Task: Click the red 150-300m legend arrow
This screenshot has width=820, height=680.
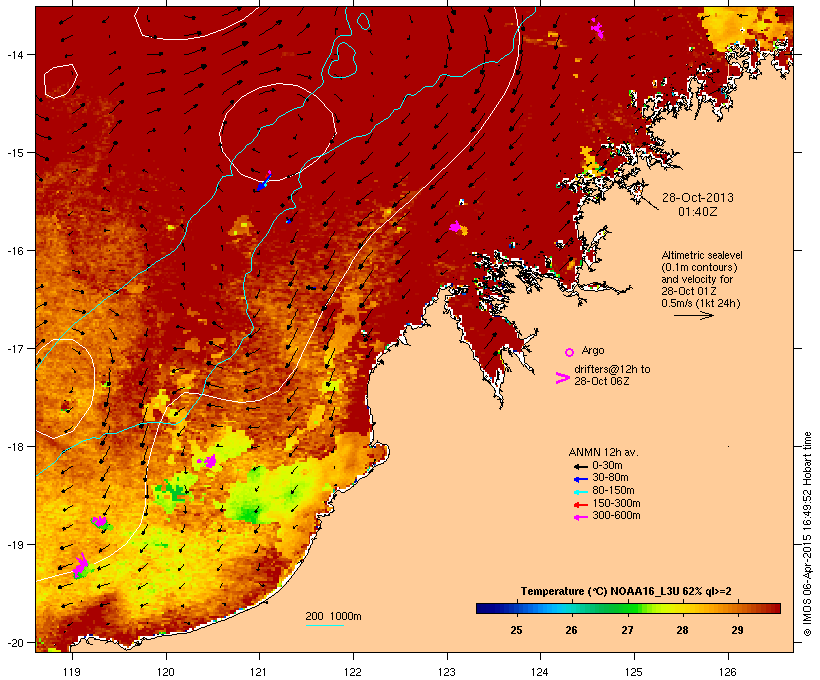Action: coord(580,505)
